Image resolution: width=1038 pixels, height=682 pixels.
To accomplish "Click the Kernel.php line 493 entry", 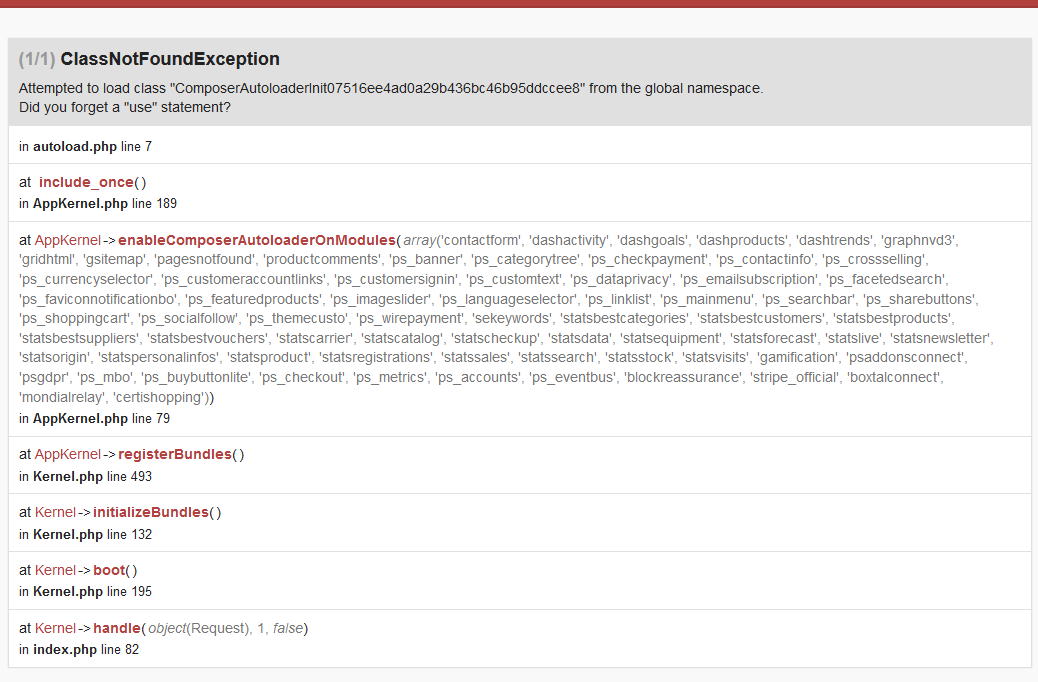I will pos(85,477).
